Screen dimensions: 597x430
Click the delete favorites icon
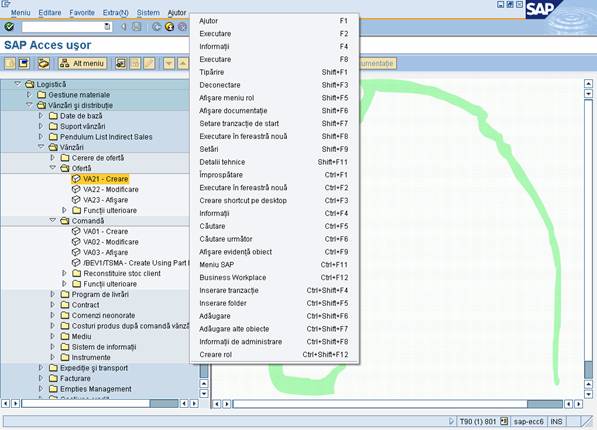(135, 63)
